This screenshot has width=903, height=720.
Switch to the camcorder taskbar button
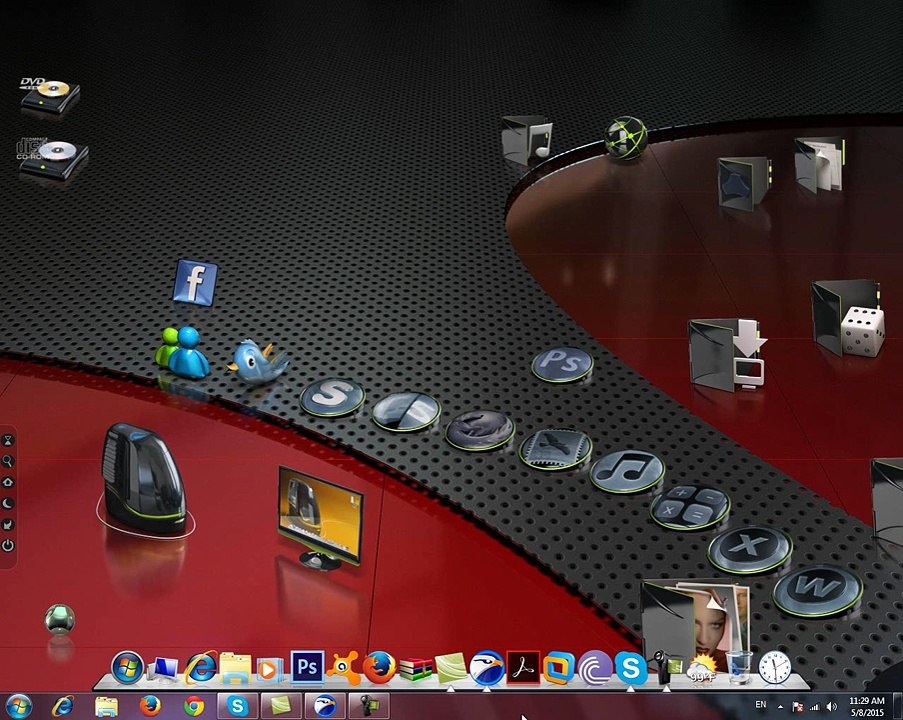click(x=369, y=706)
